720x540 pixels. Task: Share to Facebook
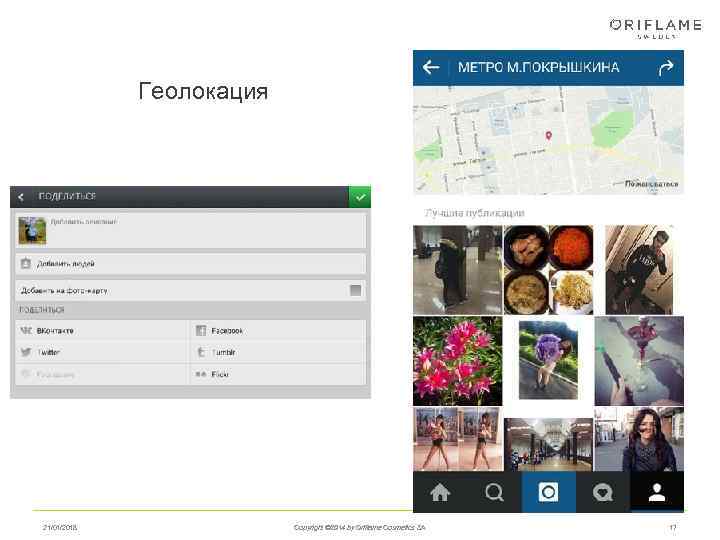278,331
